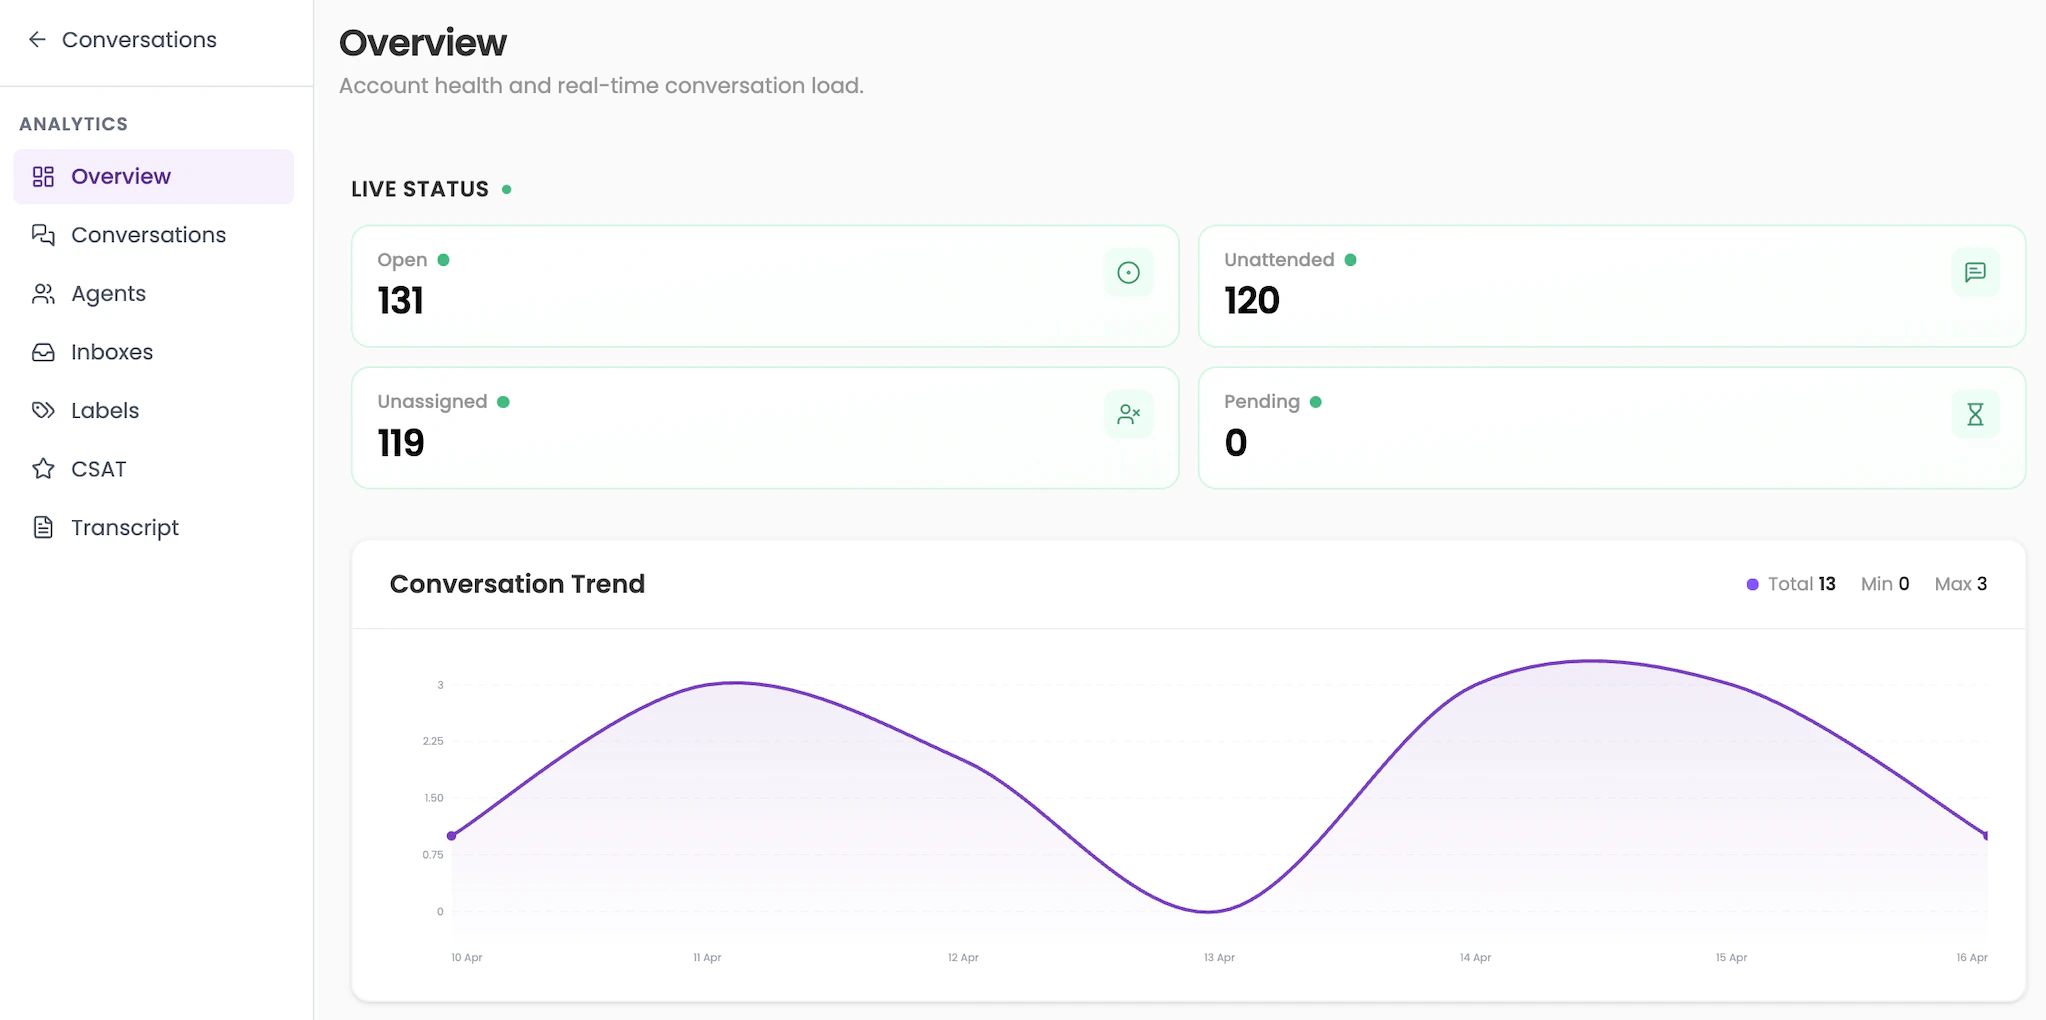Click the CSAT star icon

click(42, 468)
